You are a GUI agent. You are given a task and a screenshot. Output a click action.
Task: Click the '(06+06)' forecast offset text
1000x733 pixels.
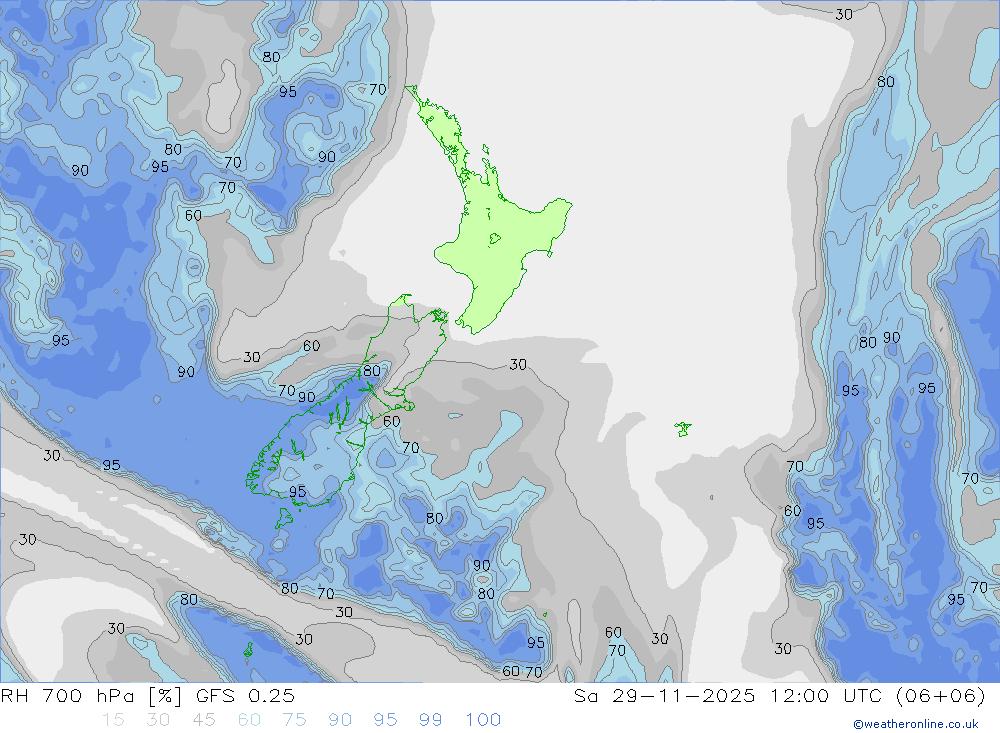[941, 695]
